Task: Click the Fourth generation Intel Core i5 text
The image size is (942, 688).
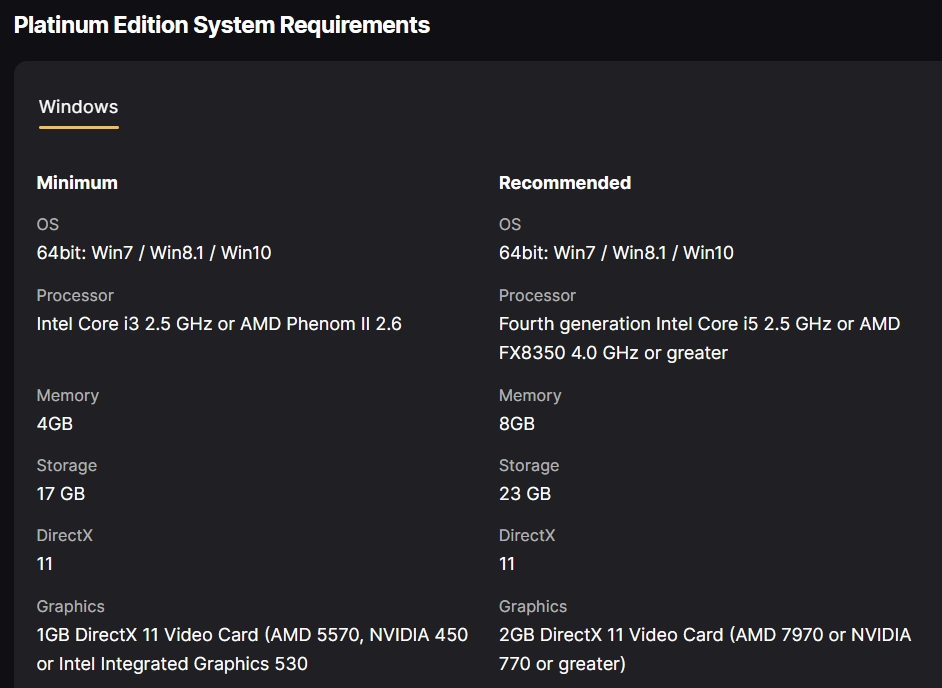Action: pos(699,338)
